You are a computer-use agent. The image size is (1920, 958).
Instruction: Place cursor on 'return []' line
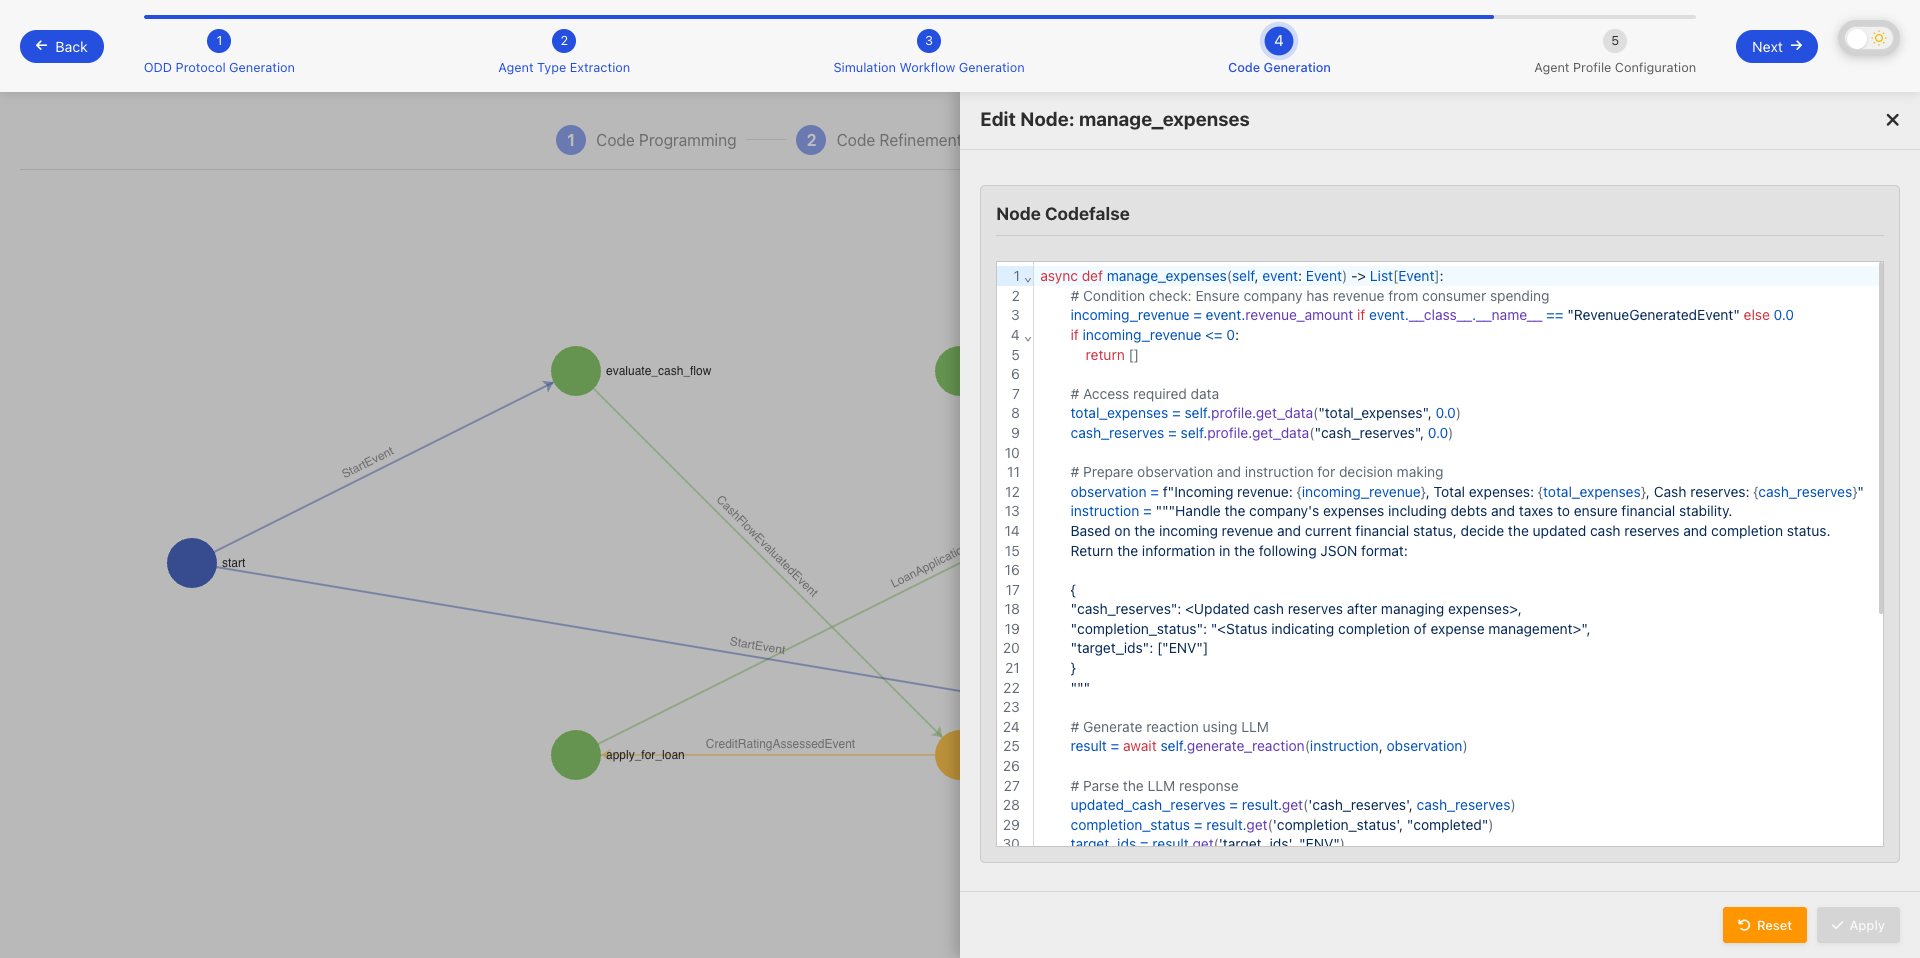point(1111,355)
